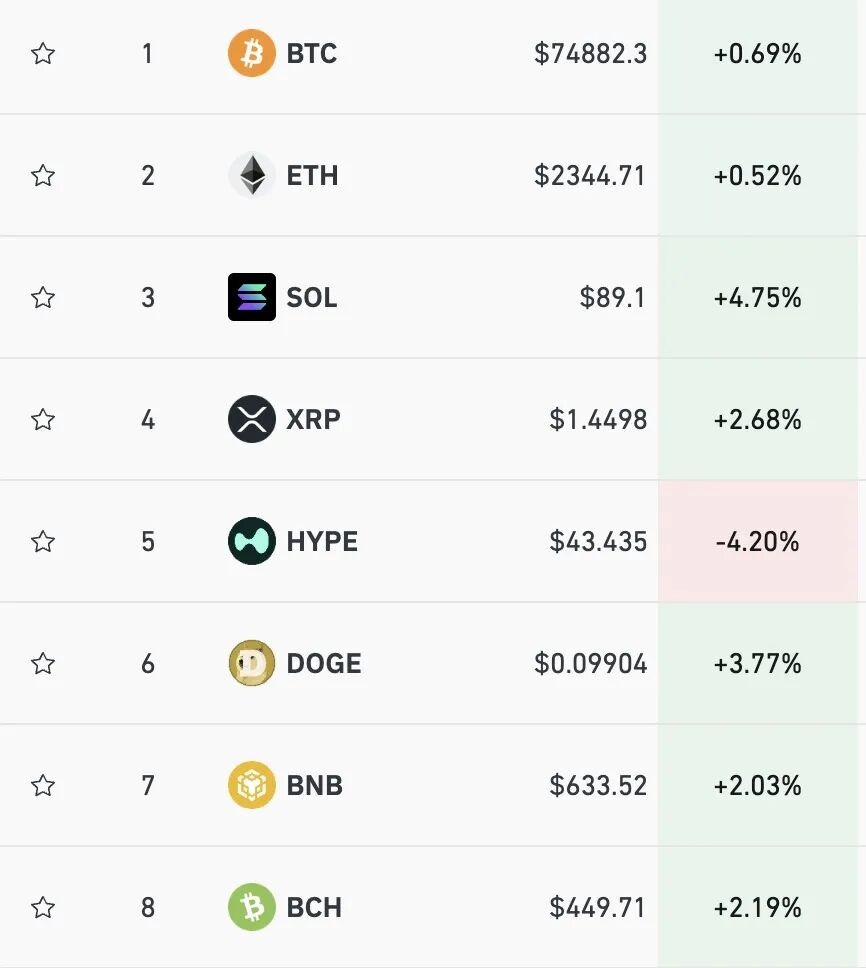This screenshot has height=968, width=866.
Task: Open XRP by clicking its ticker text
Action: (x=312, y=419)
